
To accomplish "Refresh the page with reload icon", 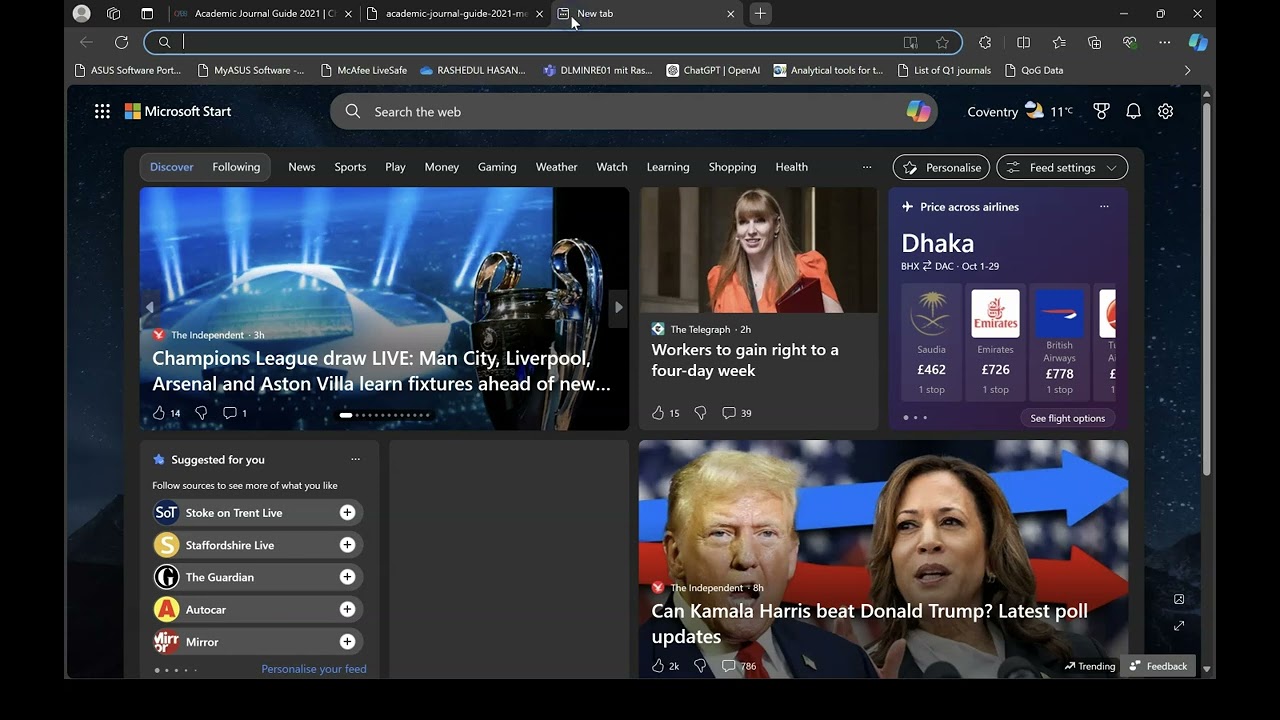I will 121,42.
